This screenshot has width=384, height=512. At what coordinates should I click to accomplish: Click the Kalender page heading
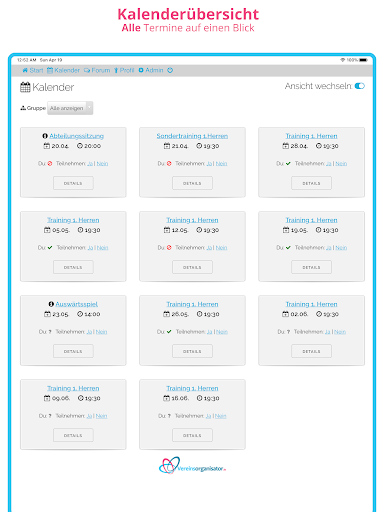tap(53, 87)
